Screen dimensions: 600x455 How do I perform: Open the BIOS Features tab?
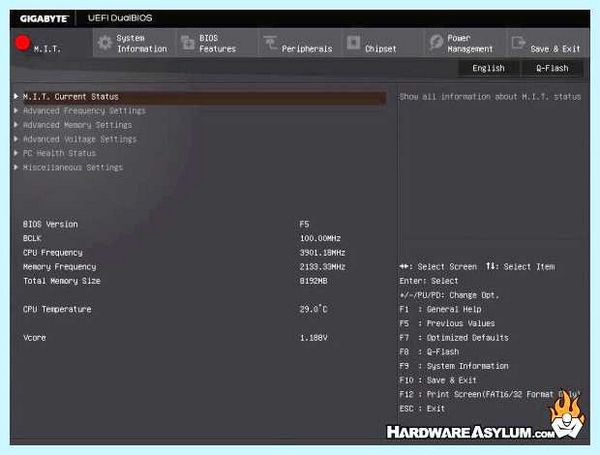(217, 42)
